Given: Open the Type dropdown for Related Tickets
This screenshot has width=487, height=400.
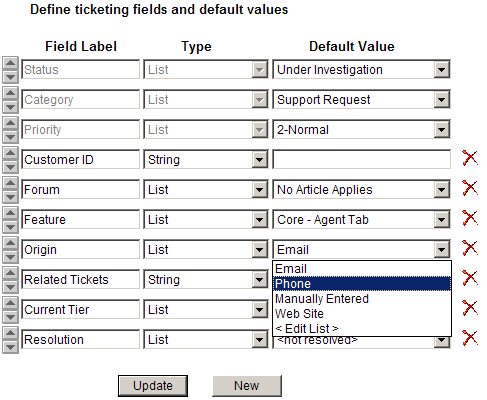Looking at the screenshot, I should 260,280.
